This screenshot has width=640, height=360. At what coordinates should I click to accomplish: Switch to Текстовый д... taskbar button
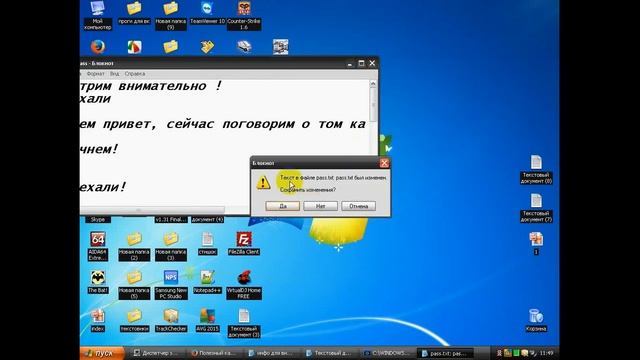pos(329,353)
